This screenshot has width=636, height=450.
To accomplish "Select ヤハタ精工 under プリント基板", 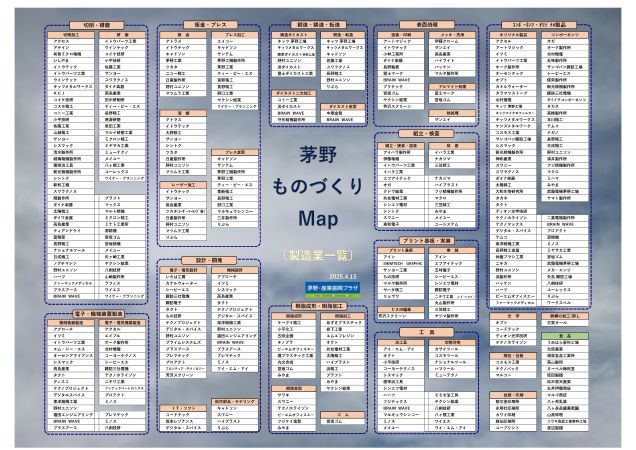I will coord(401,290).
